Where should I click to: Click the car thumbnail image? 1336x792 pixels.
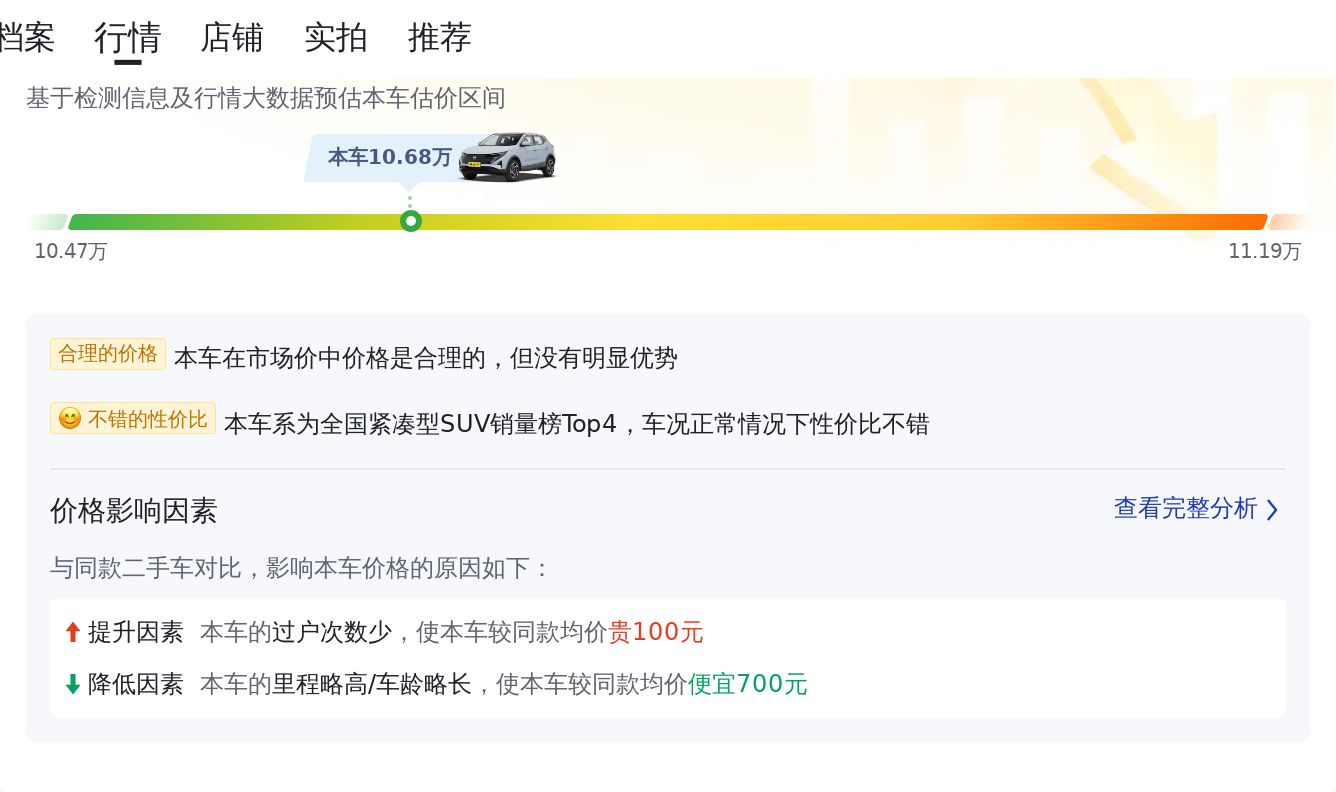[507, 157]
